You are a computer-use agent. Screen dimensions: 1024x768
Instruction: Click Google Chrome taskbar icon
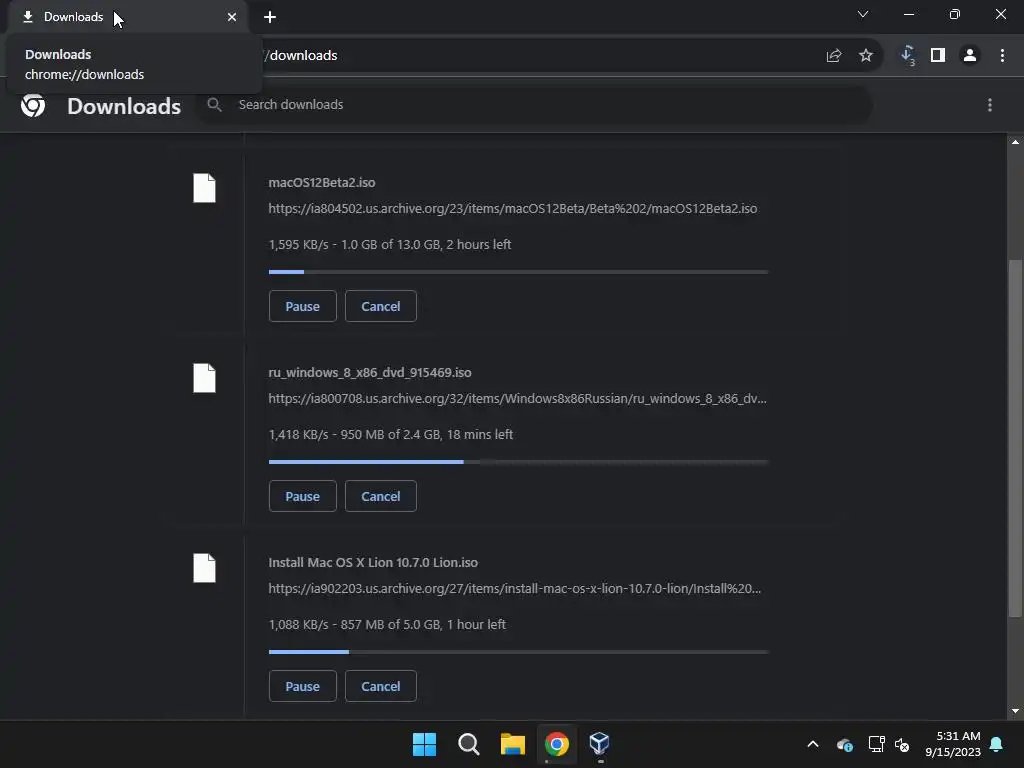pyautogui.click(x=556, y=744)
